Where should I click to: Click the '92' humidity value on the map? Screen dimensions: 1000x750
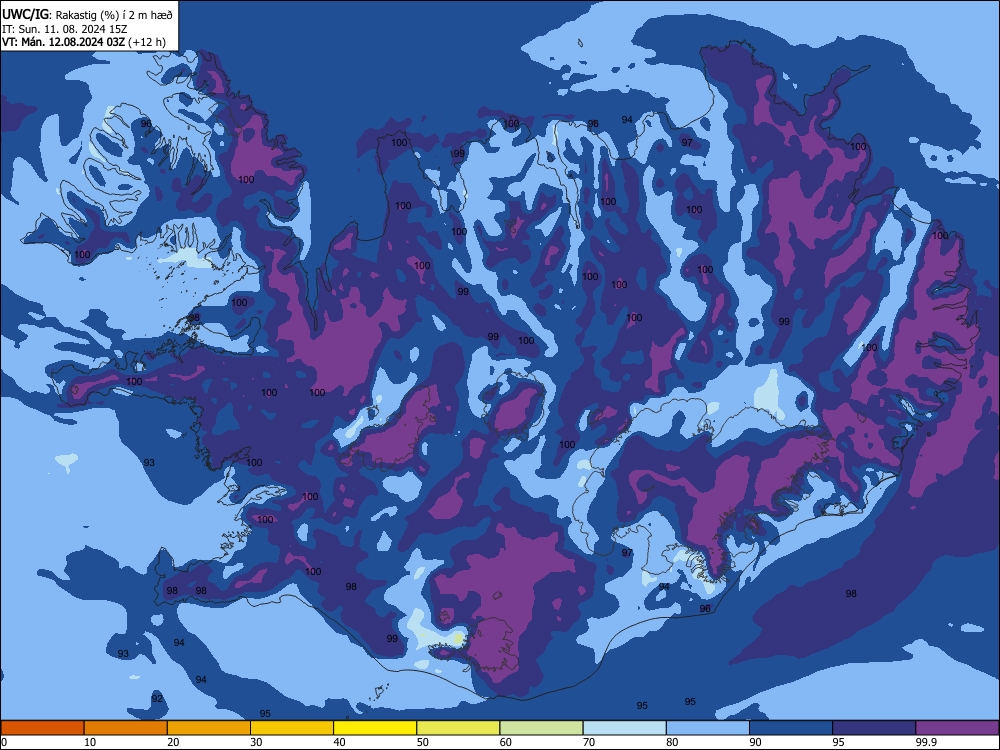coord(157,699)
